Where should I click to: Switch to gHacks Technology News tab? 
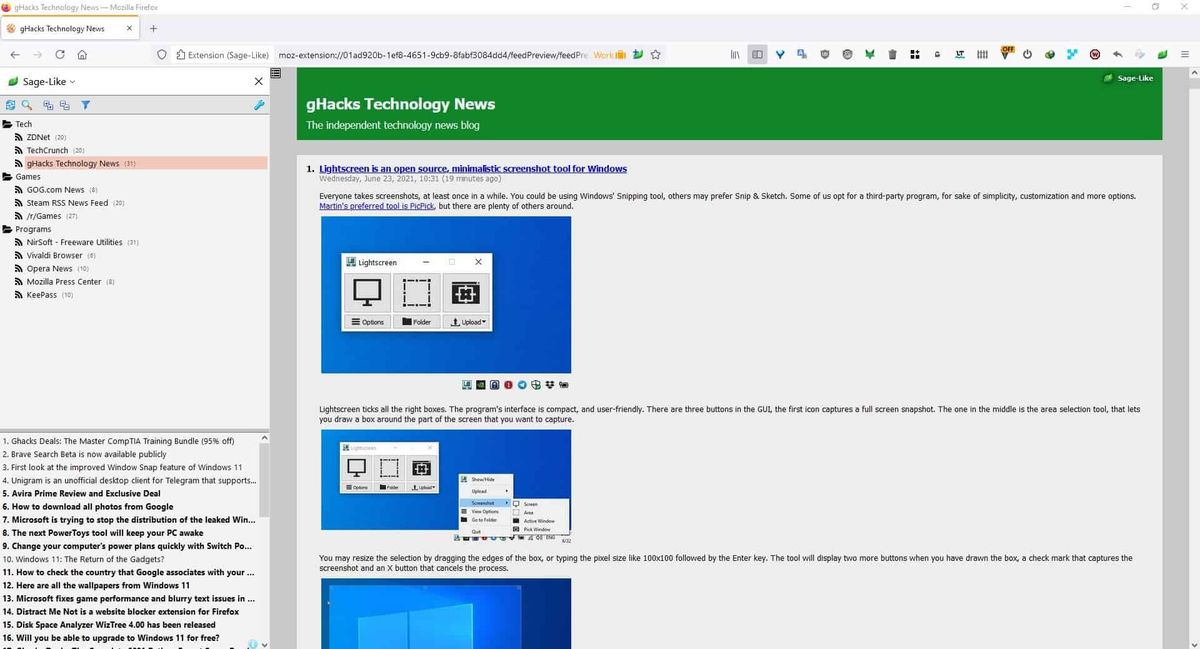click(x=72, y=28)
